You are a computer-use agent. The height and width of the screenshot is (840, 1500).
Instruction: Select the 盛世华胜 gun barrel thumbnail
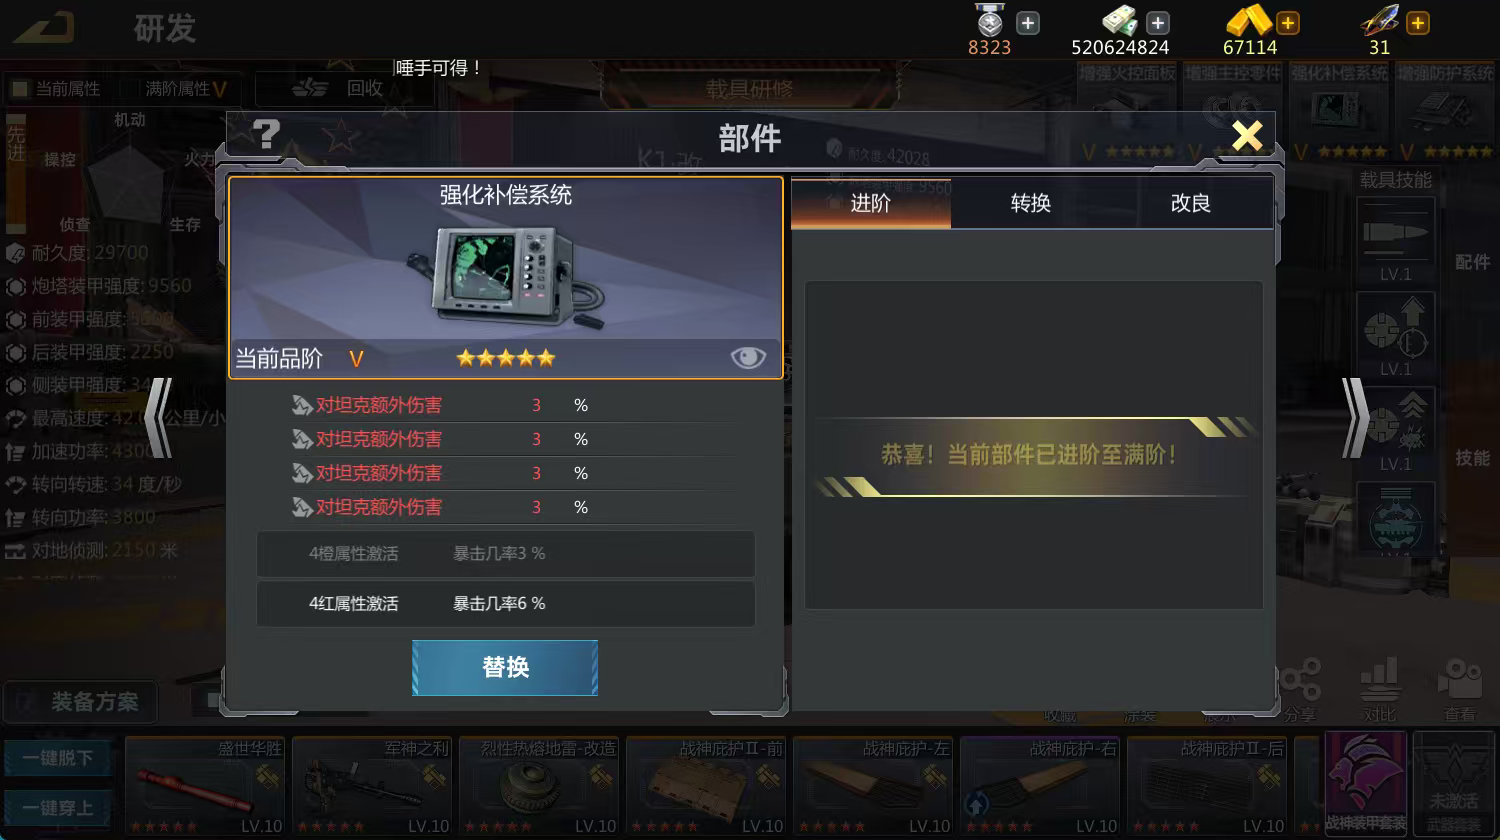tap(205, 786)
